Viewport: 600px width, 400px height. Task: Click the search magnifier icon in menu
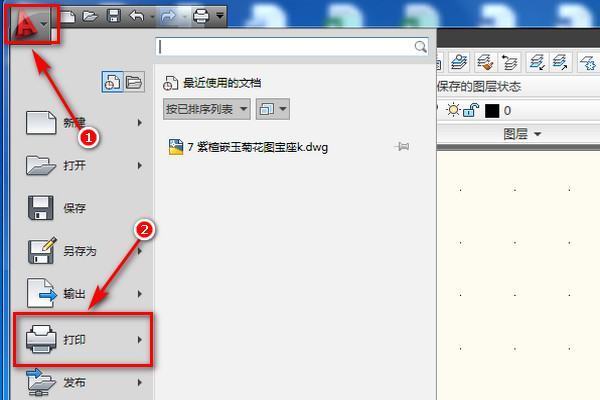[x=421, y=47]
